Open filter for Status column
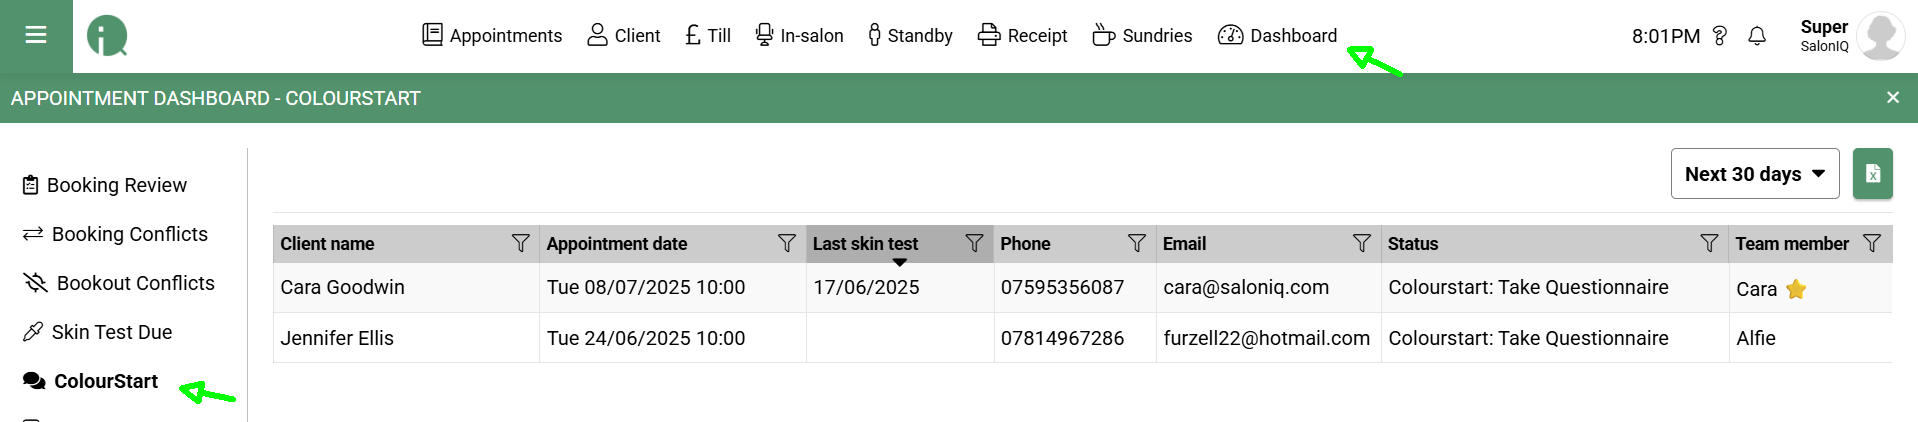This screenshot has height=422, width=1918. 1709,243
